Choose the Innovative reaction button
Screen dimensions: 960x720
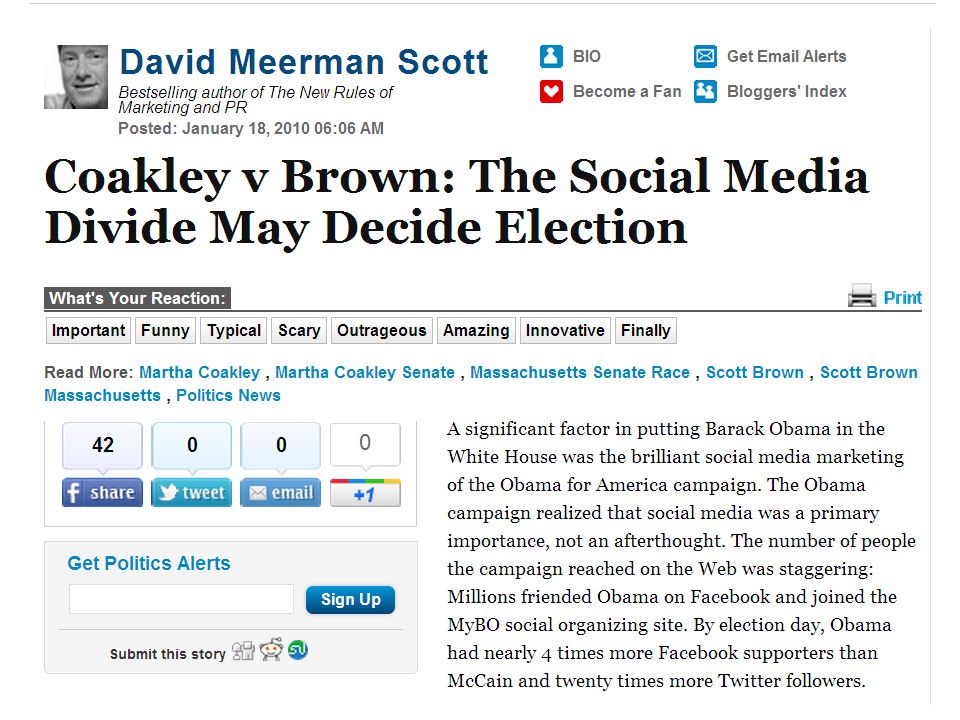click(x=565, y=331)
